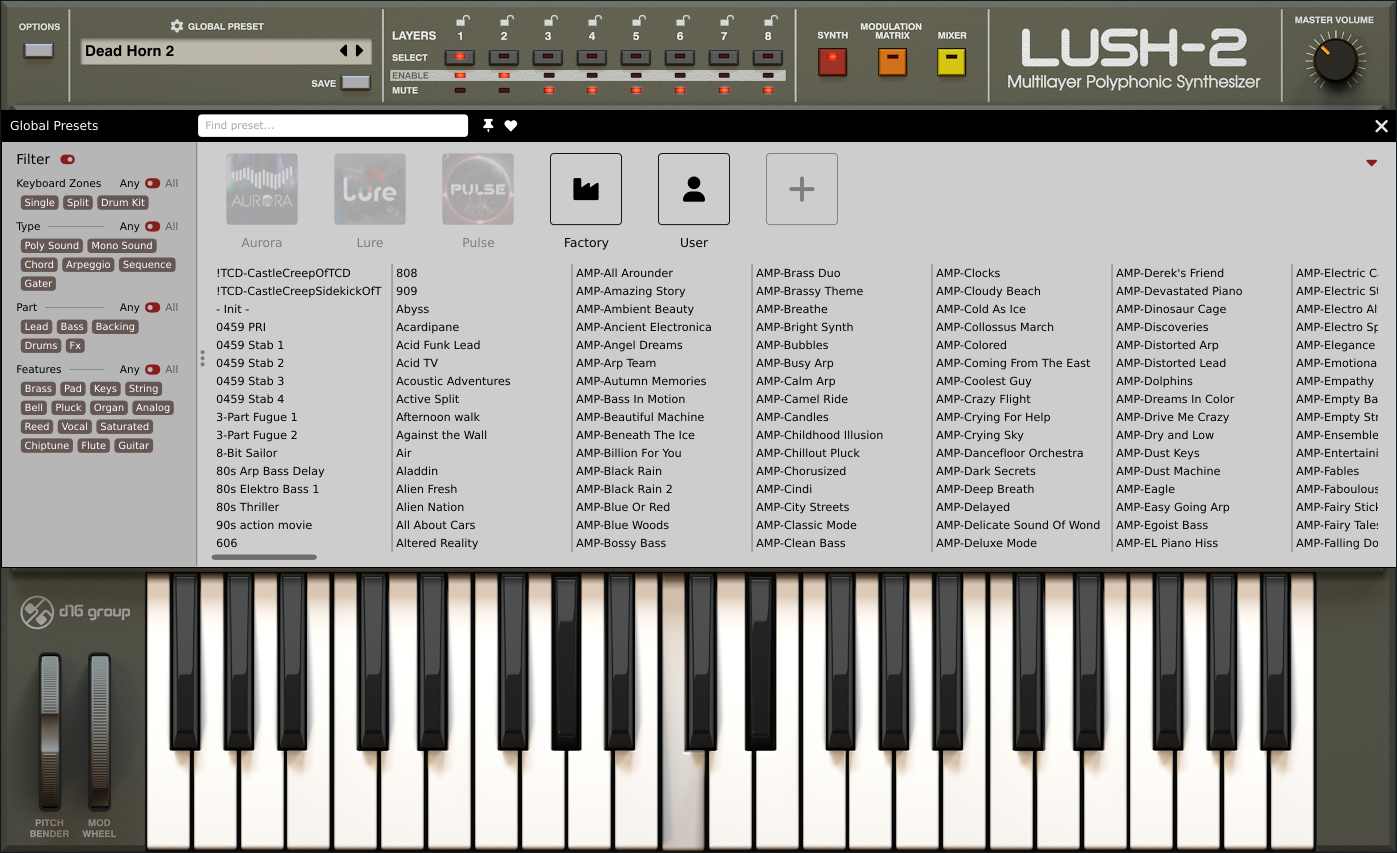Viewport: 1397px width, 853px height.
Task: Click the Options button
Action: [x=39, y=50]
